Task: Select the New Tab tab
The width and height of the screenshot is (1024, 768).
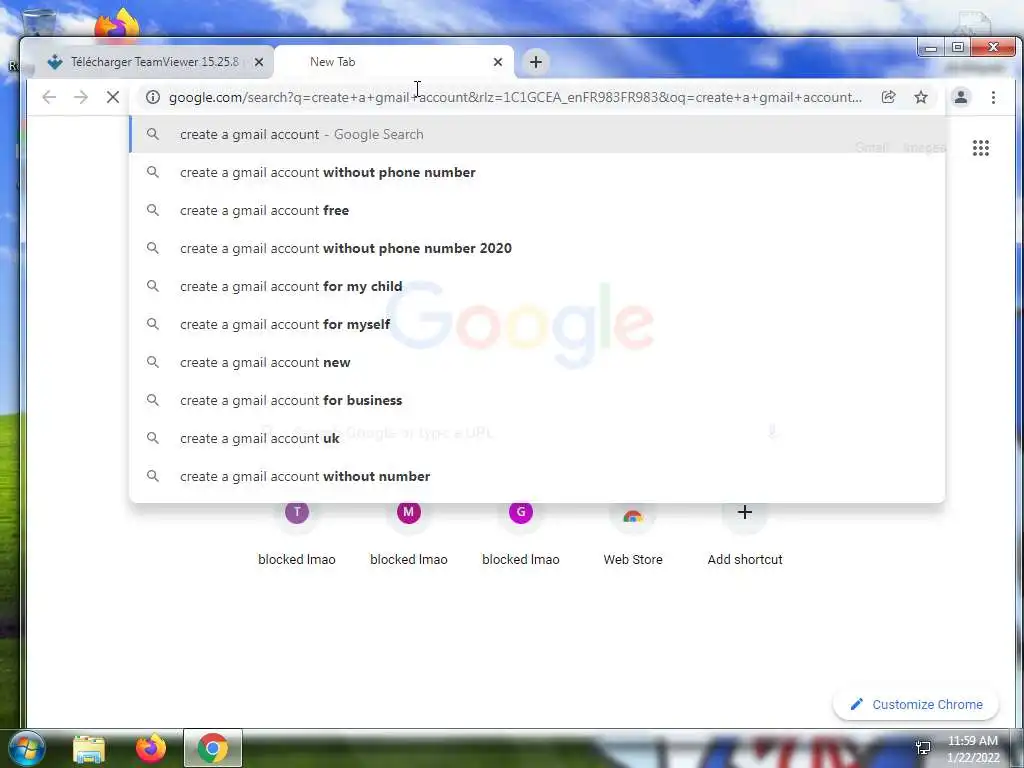Action: tap(394, 62)
